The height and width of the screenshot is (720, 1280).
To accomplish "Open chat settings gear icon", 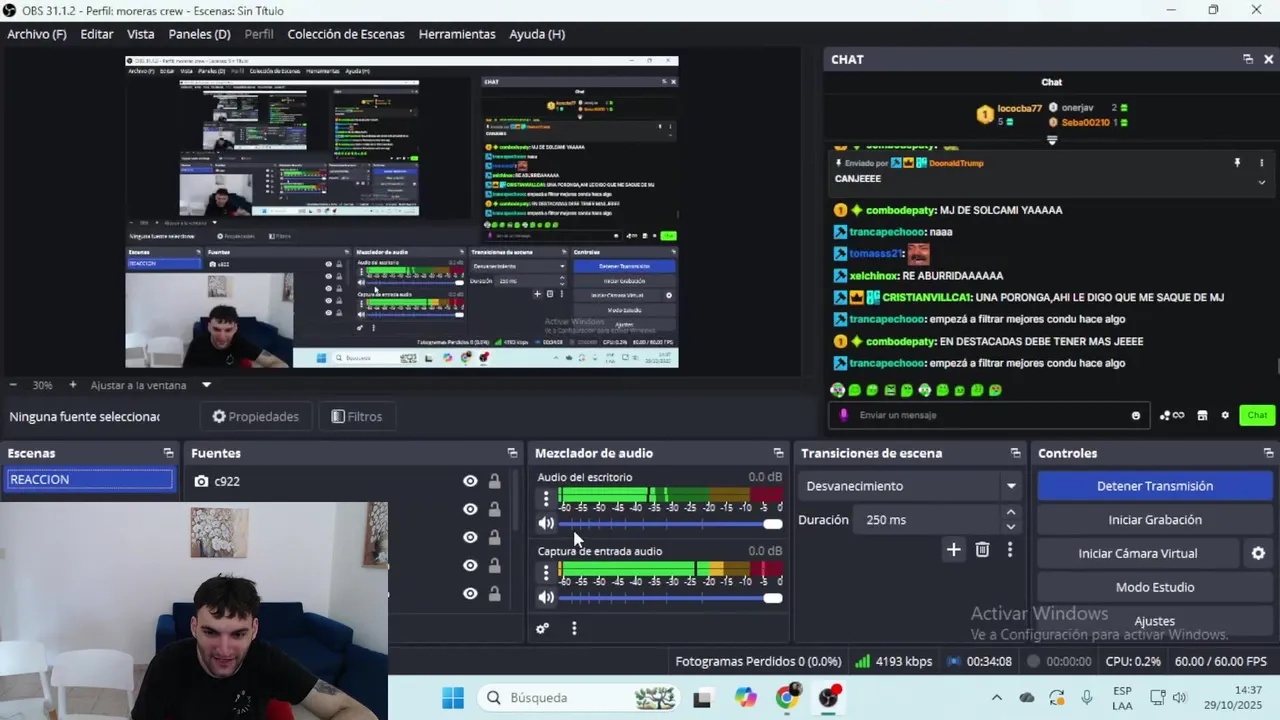I will point(1225,415).
